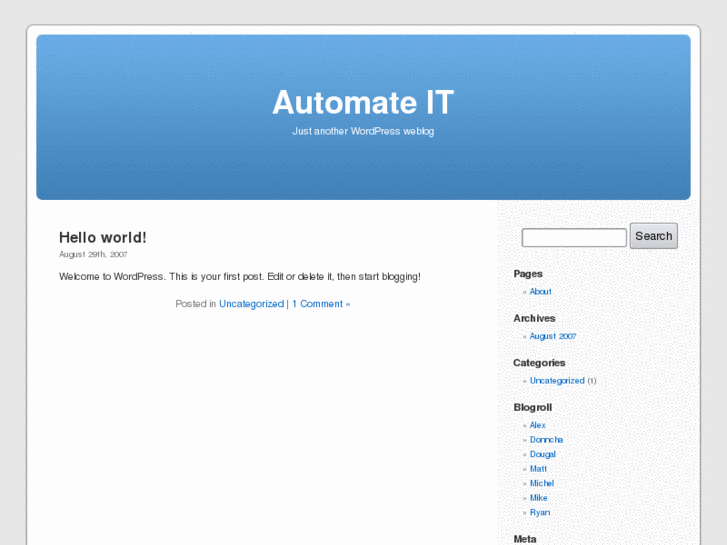The image size is (727, 545).
Task: Click the Search button
Action: click(654, 236)
